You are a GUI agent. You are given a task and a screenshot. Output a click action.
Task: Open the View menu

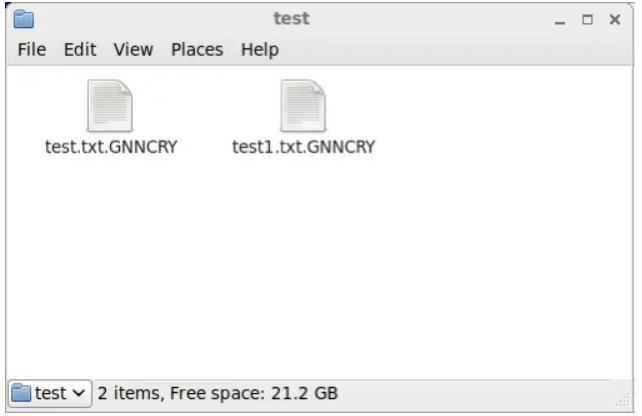coord(133,50)
